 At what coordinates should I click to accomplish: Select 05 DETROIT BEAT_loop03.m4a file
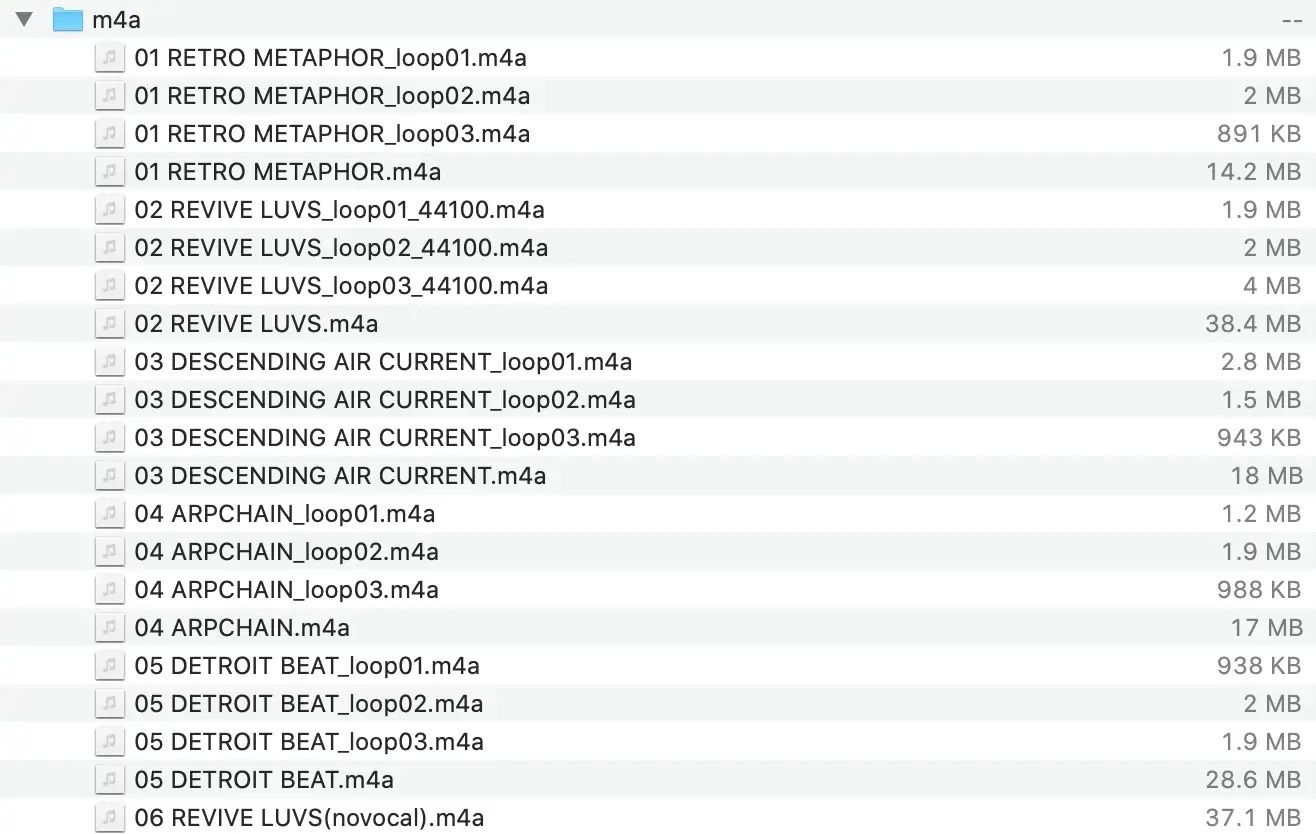309,742
